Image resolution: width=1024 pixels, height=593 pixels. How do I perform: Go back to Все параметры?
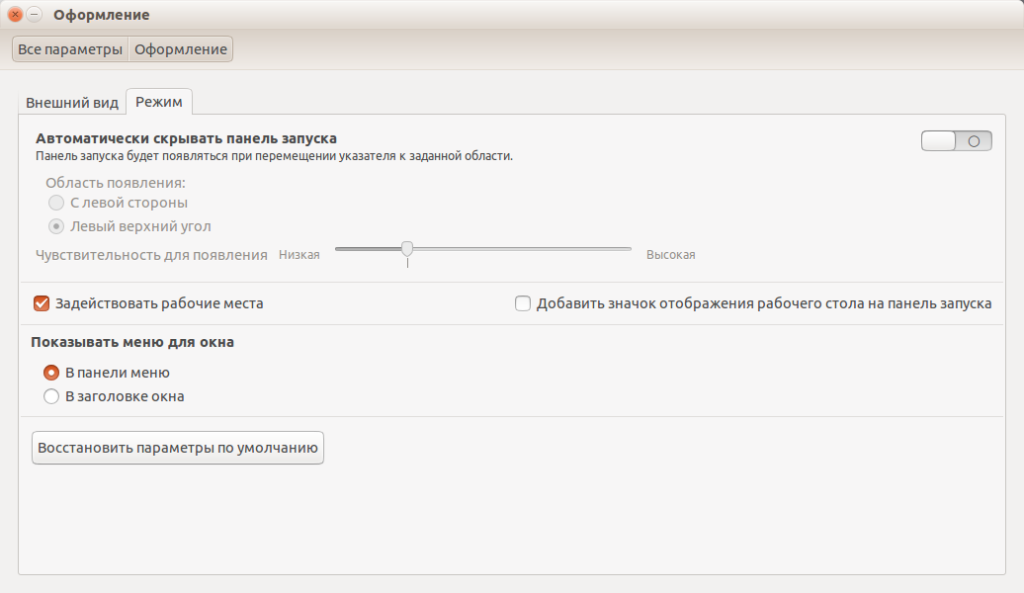[x=70, y=49]
